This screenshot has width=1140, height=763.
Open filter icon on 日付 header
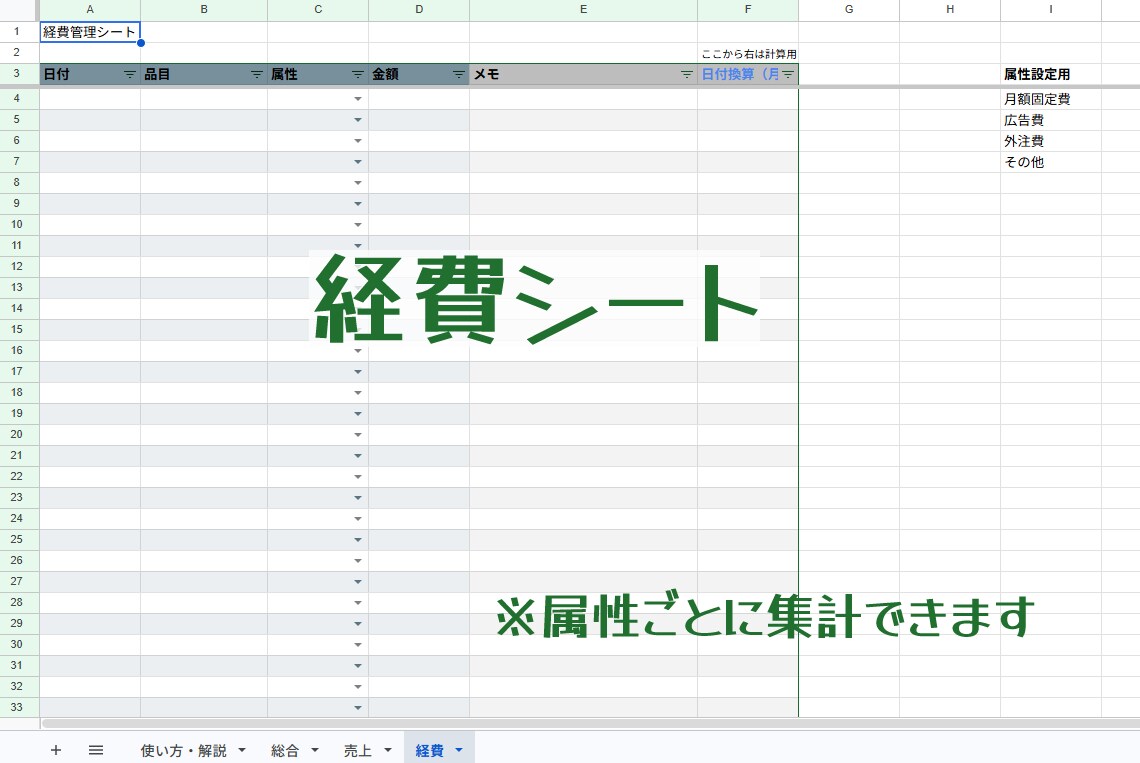(x=129, y=74)
